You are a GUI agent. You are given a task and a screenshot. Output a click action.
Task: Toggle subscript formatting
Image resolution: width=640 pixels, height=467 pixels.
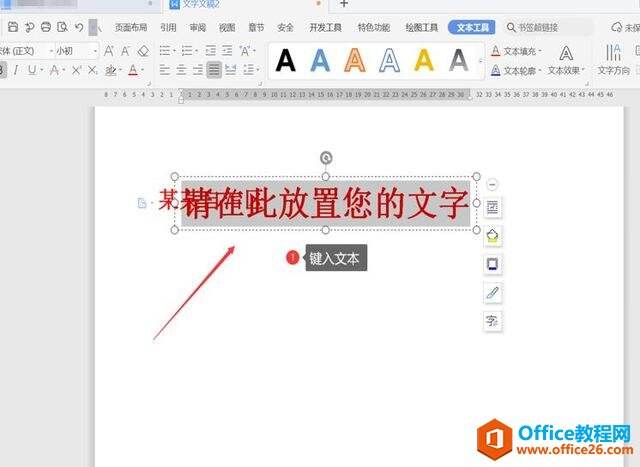pos(93,70)
